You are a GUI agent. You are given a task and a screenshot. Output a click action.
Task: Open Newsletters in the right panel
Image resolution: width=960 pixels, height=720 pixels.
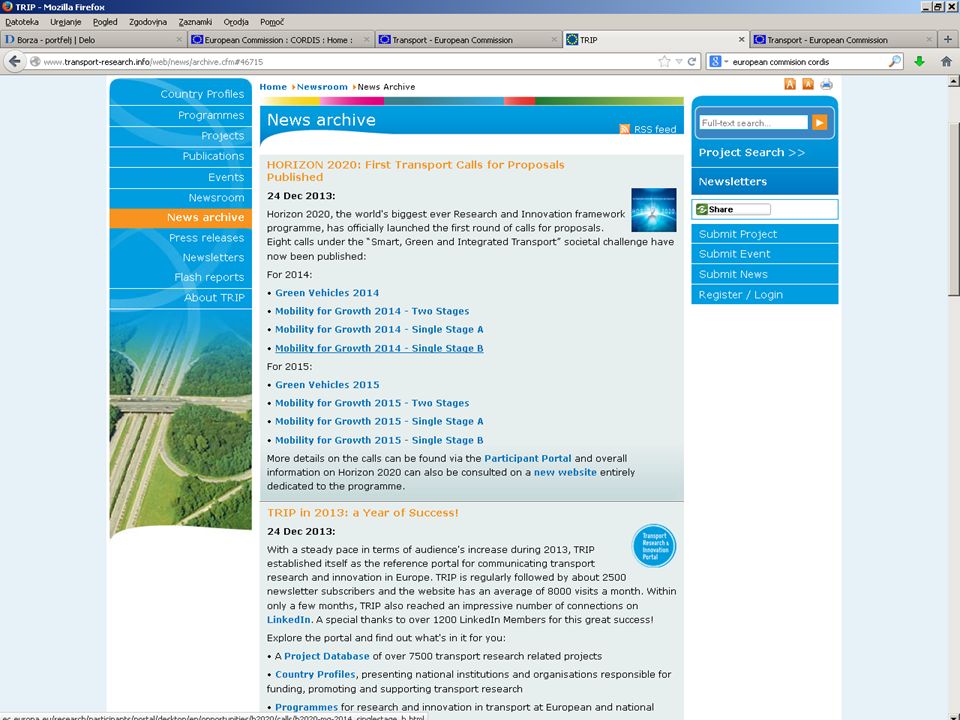click(732, 181)
